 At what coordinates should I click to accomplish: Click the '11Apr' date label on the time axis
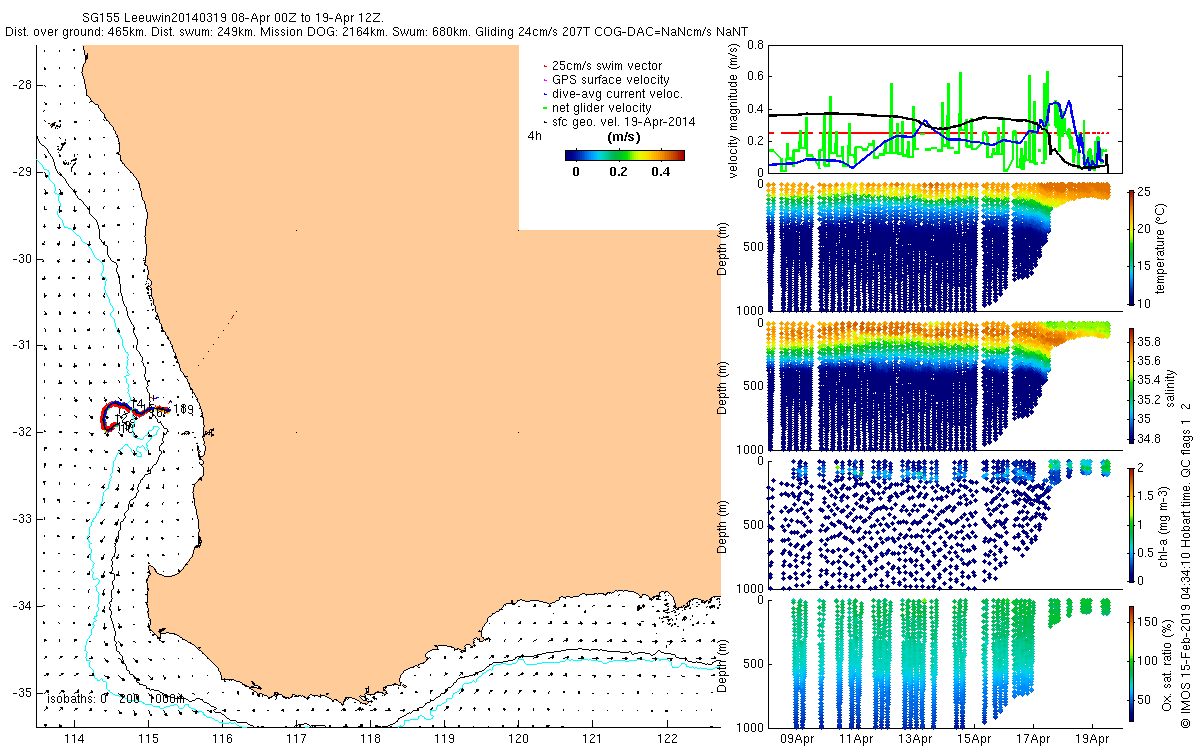click(857, 739)
